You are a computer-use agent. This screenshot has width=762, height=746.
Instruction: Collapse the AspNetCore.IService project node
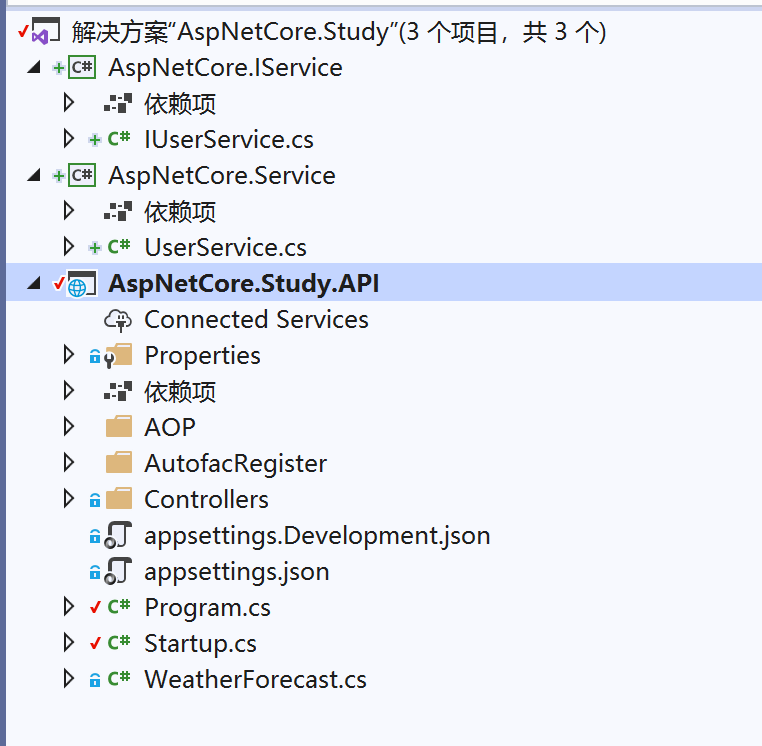[34, 67]
